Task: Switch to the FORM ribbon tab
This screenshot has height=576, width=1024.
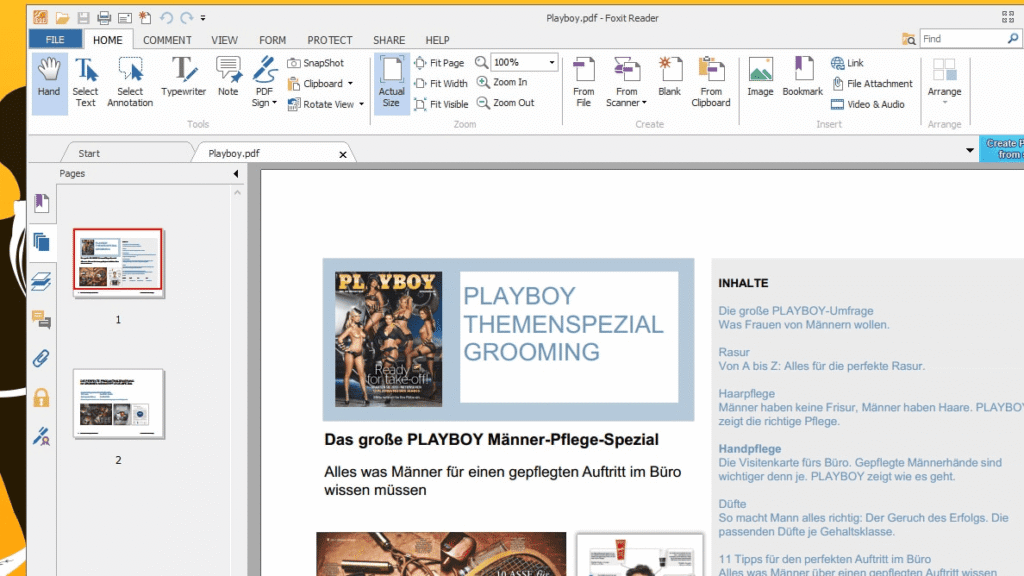Action: pyautogui.click(x=272, y=40)
